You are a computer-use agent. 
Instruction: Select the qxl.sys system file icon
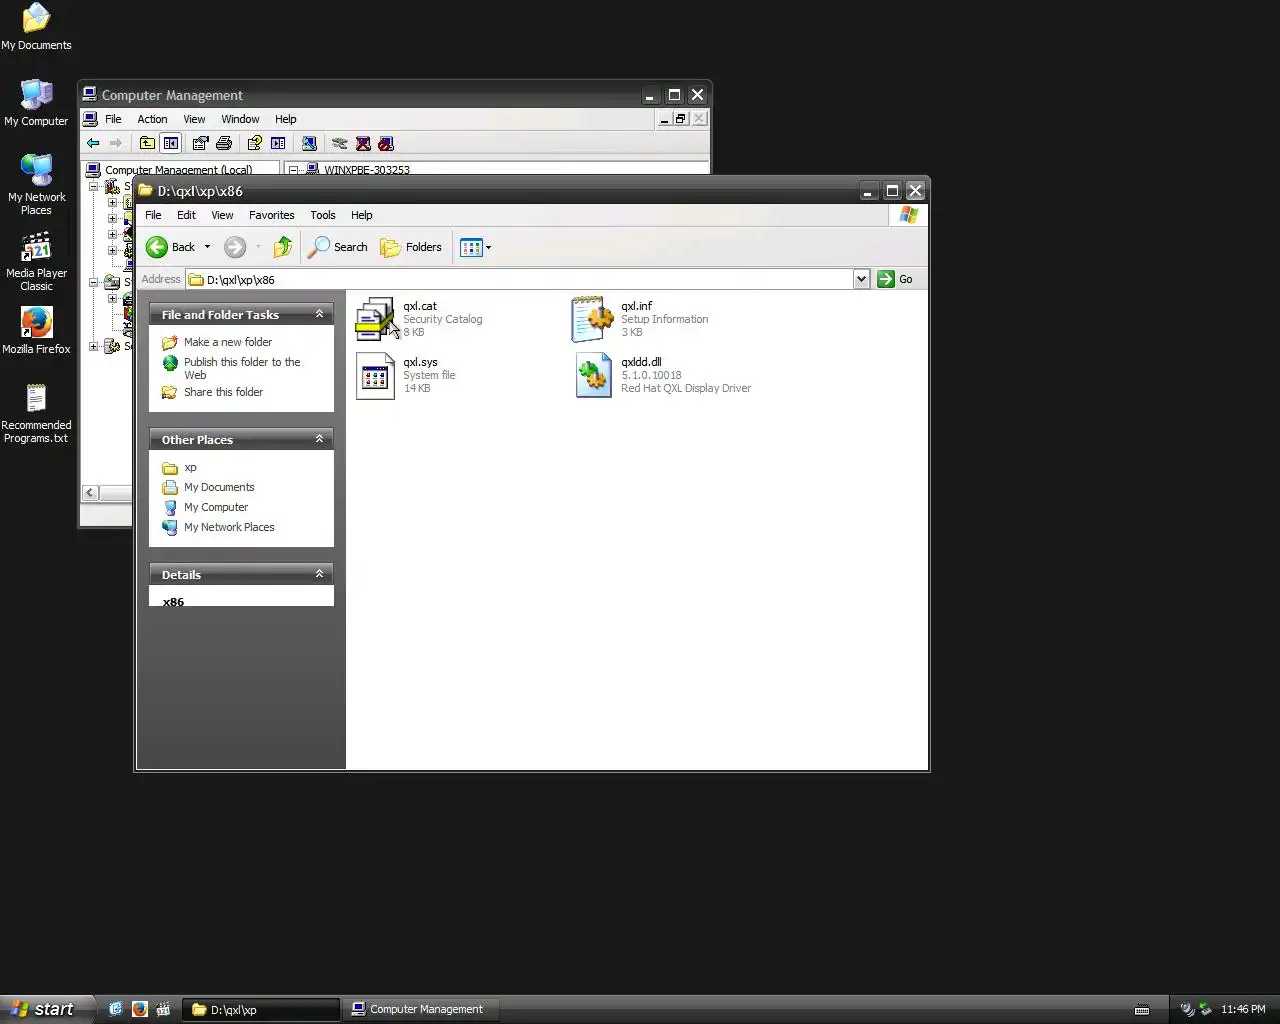[x=375, y=375]
